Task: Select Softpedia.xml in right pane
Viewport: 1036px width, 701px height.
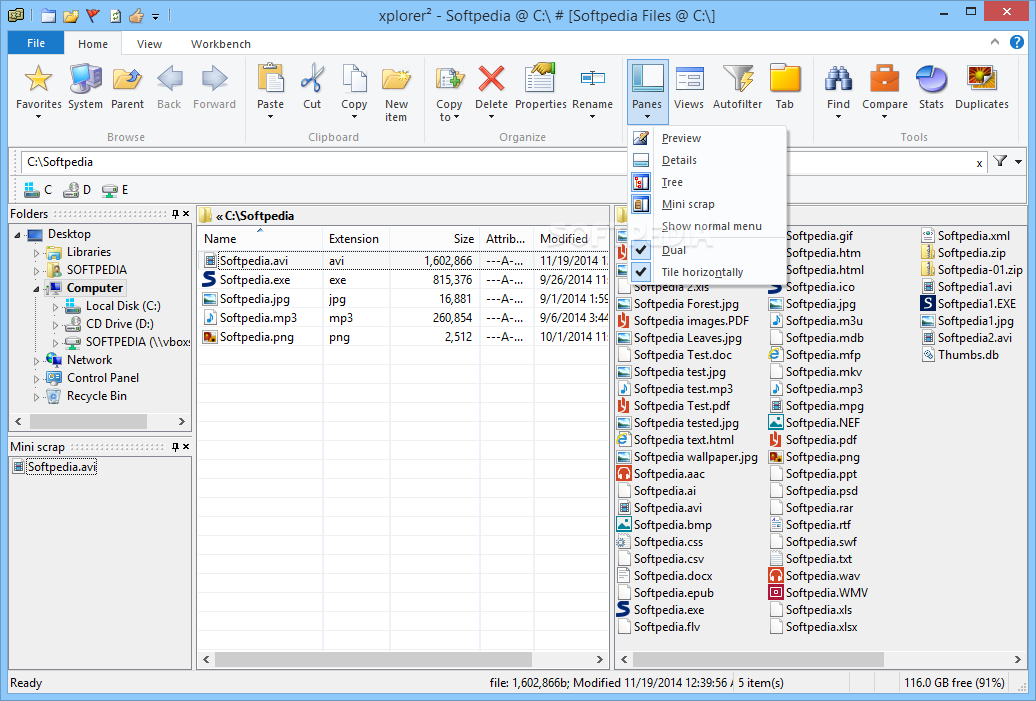Action: pyautogui.click(x=973, y=236)
